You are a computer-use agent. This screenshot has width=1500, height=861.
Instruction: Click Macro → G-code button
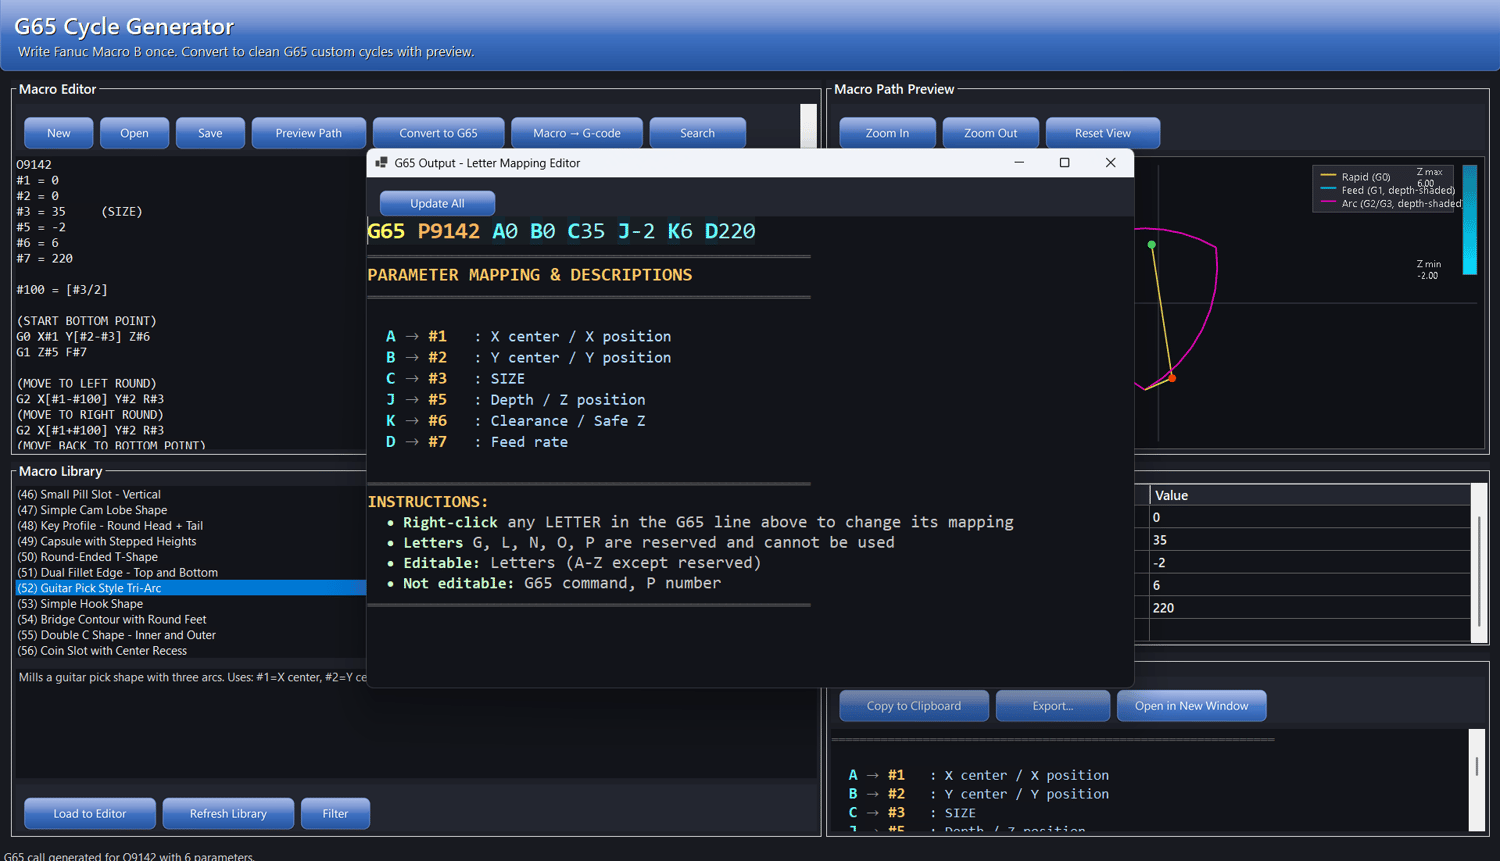pos(576,133)
